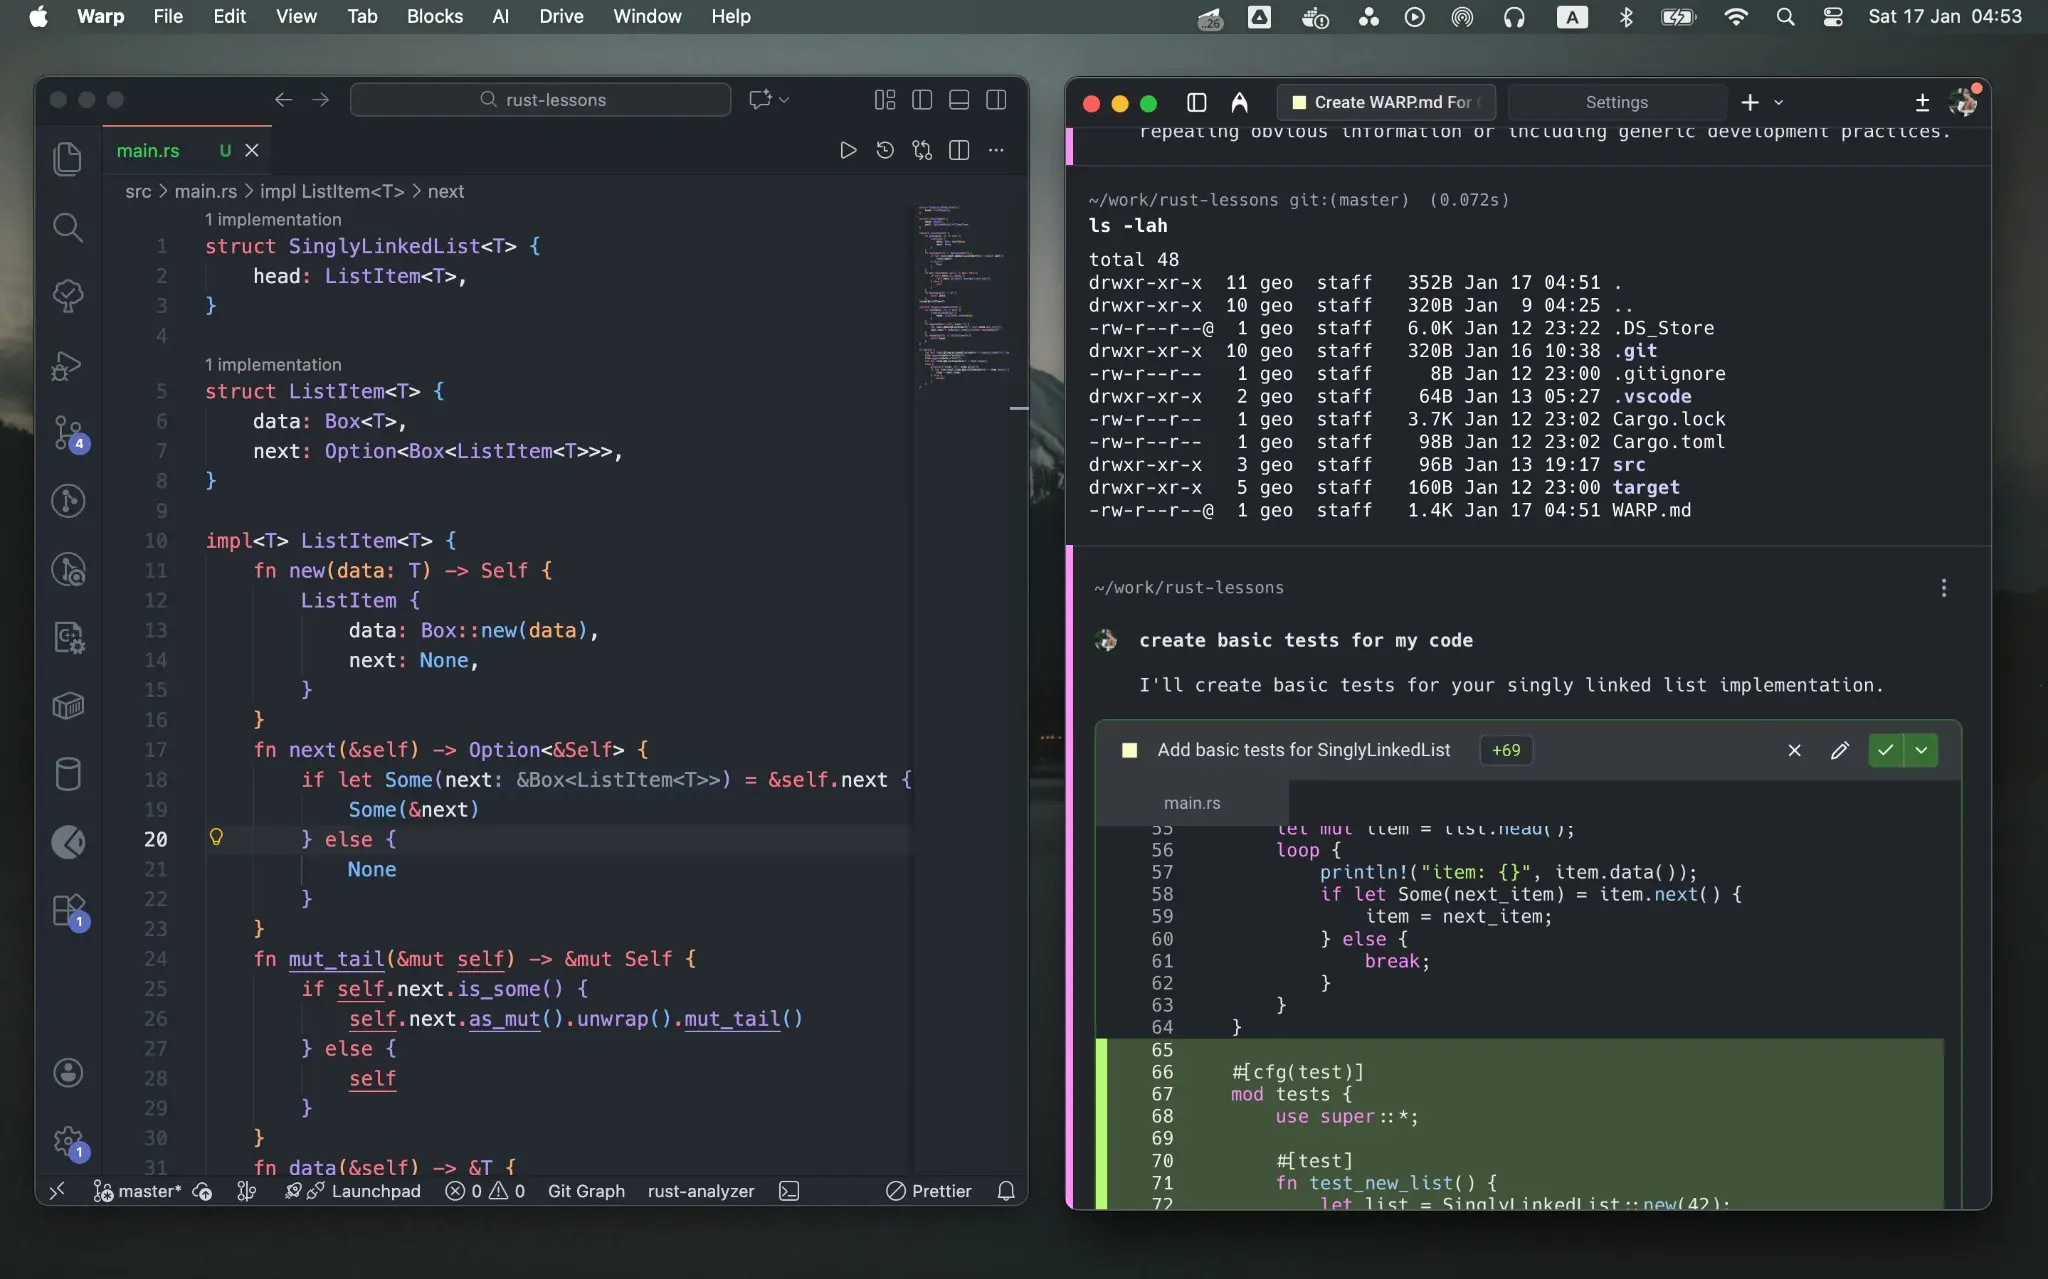
Task: Open the VS Code editor More Actions menu
Action: (996, 150)
